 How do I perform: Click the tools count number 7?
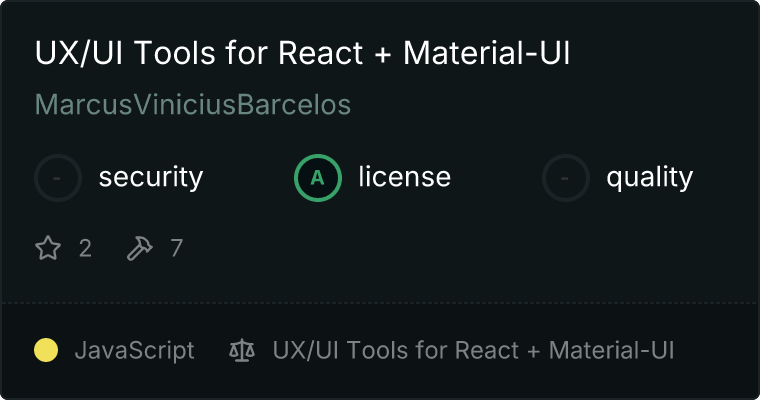coord(177,248)
